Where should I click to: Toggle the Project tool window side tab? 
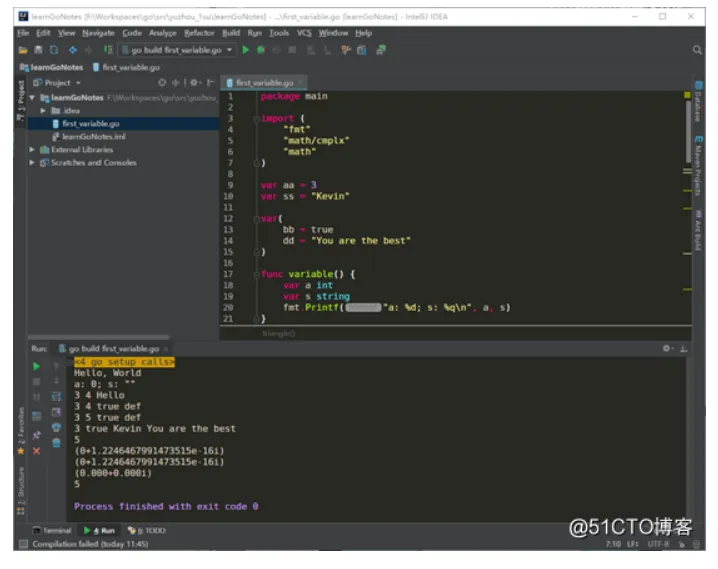click(x=21, y=101)
